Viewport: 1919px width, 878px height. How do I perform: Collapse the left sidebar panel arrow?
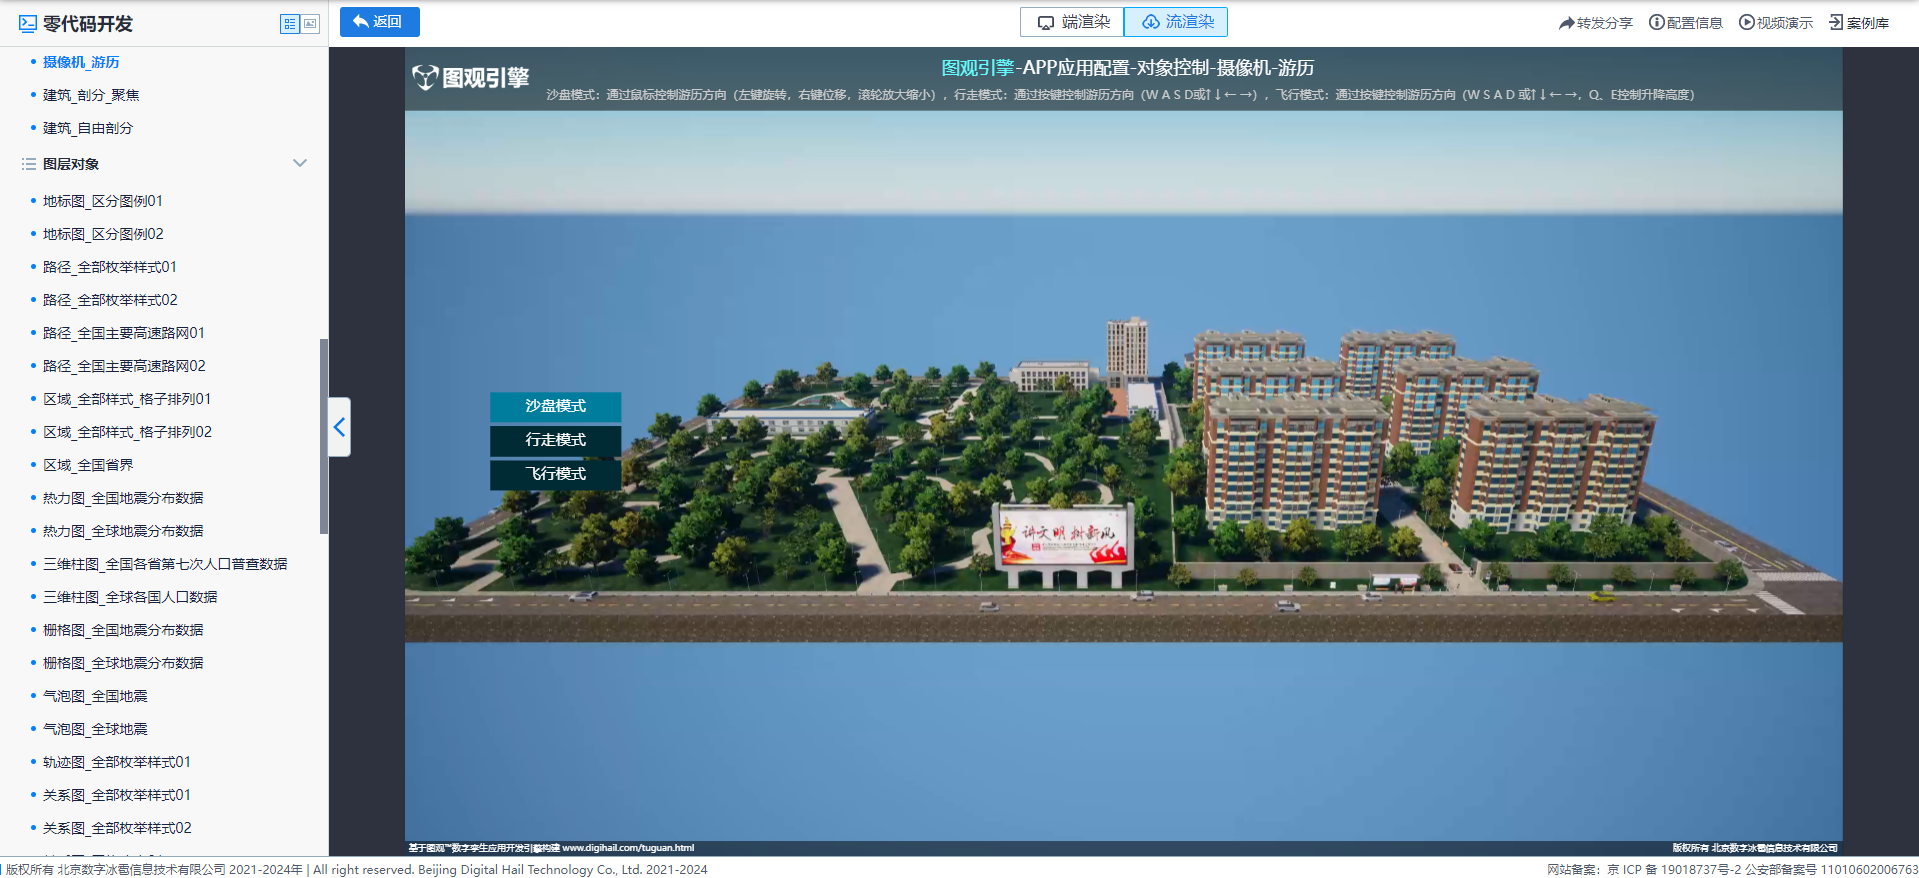[x=339, y=427]
